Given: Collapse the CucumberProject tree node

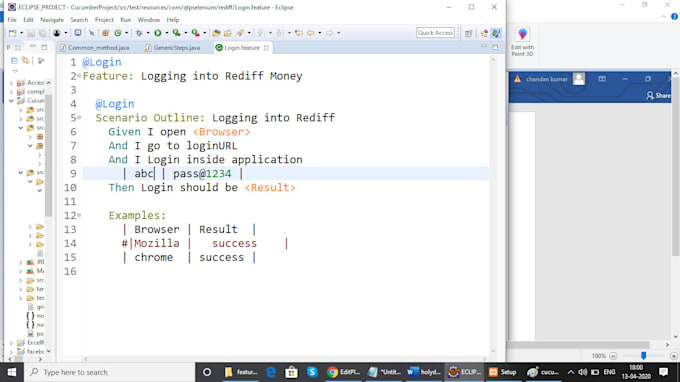Looking at the screenshot, I should [11, 101].
